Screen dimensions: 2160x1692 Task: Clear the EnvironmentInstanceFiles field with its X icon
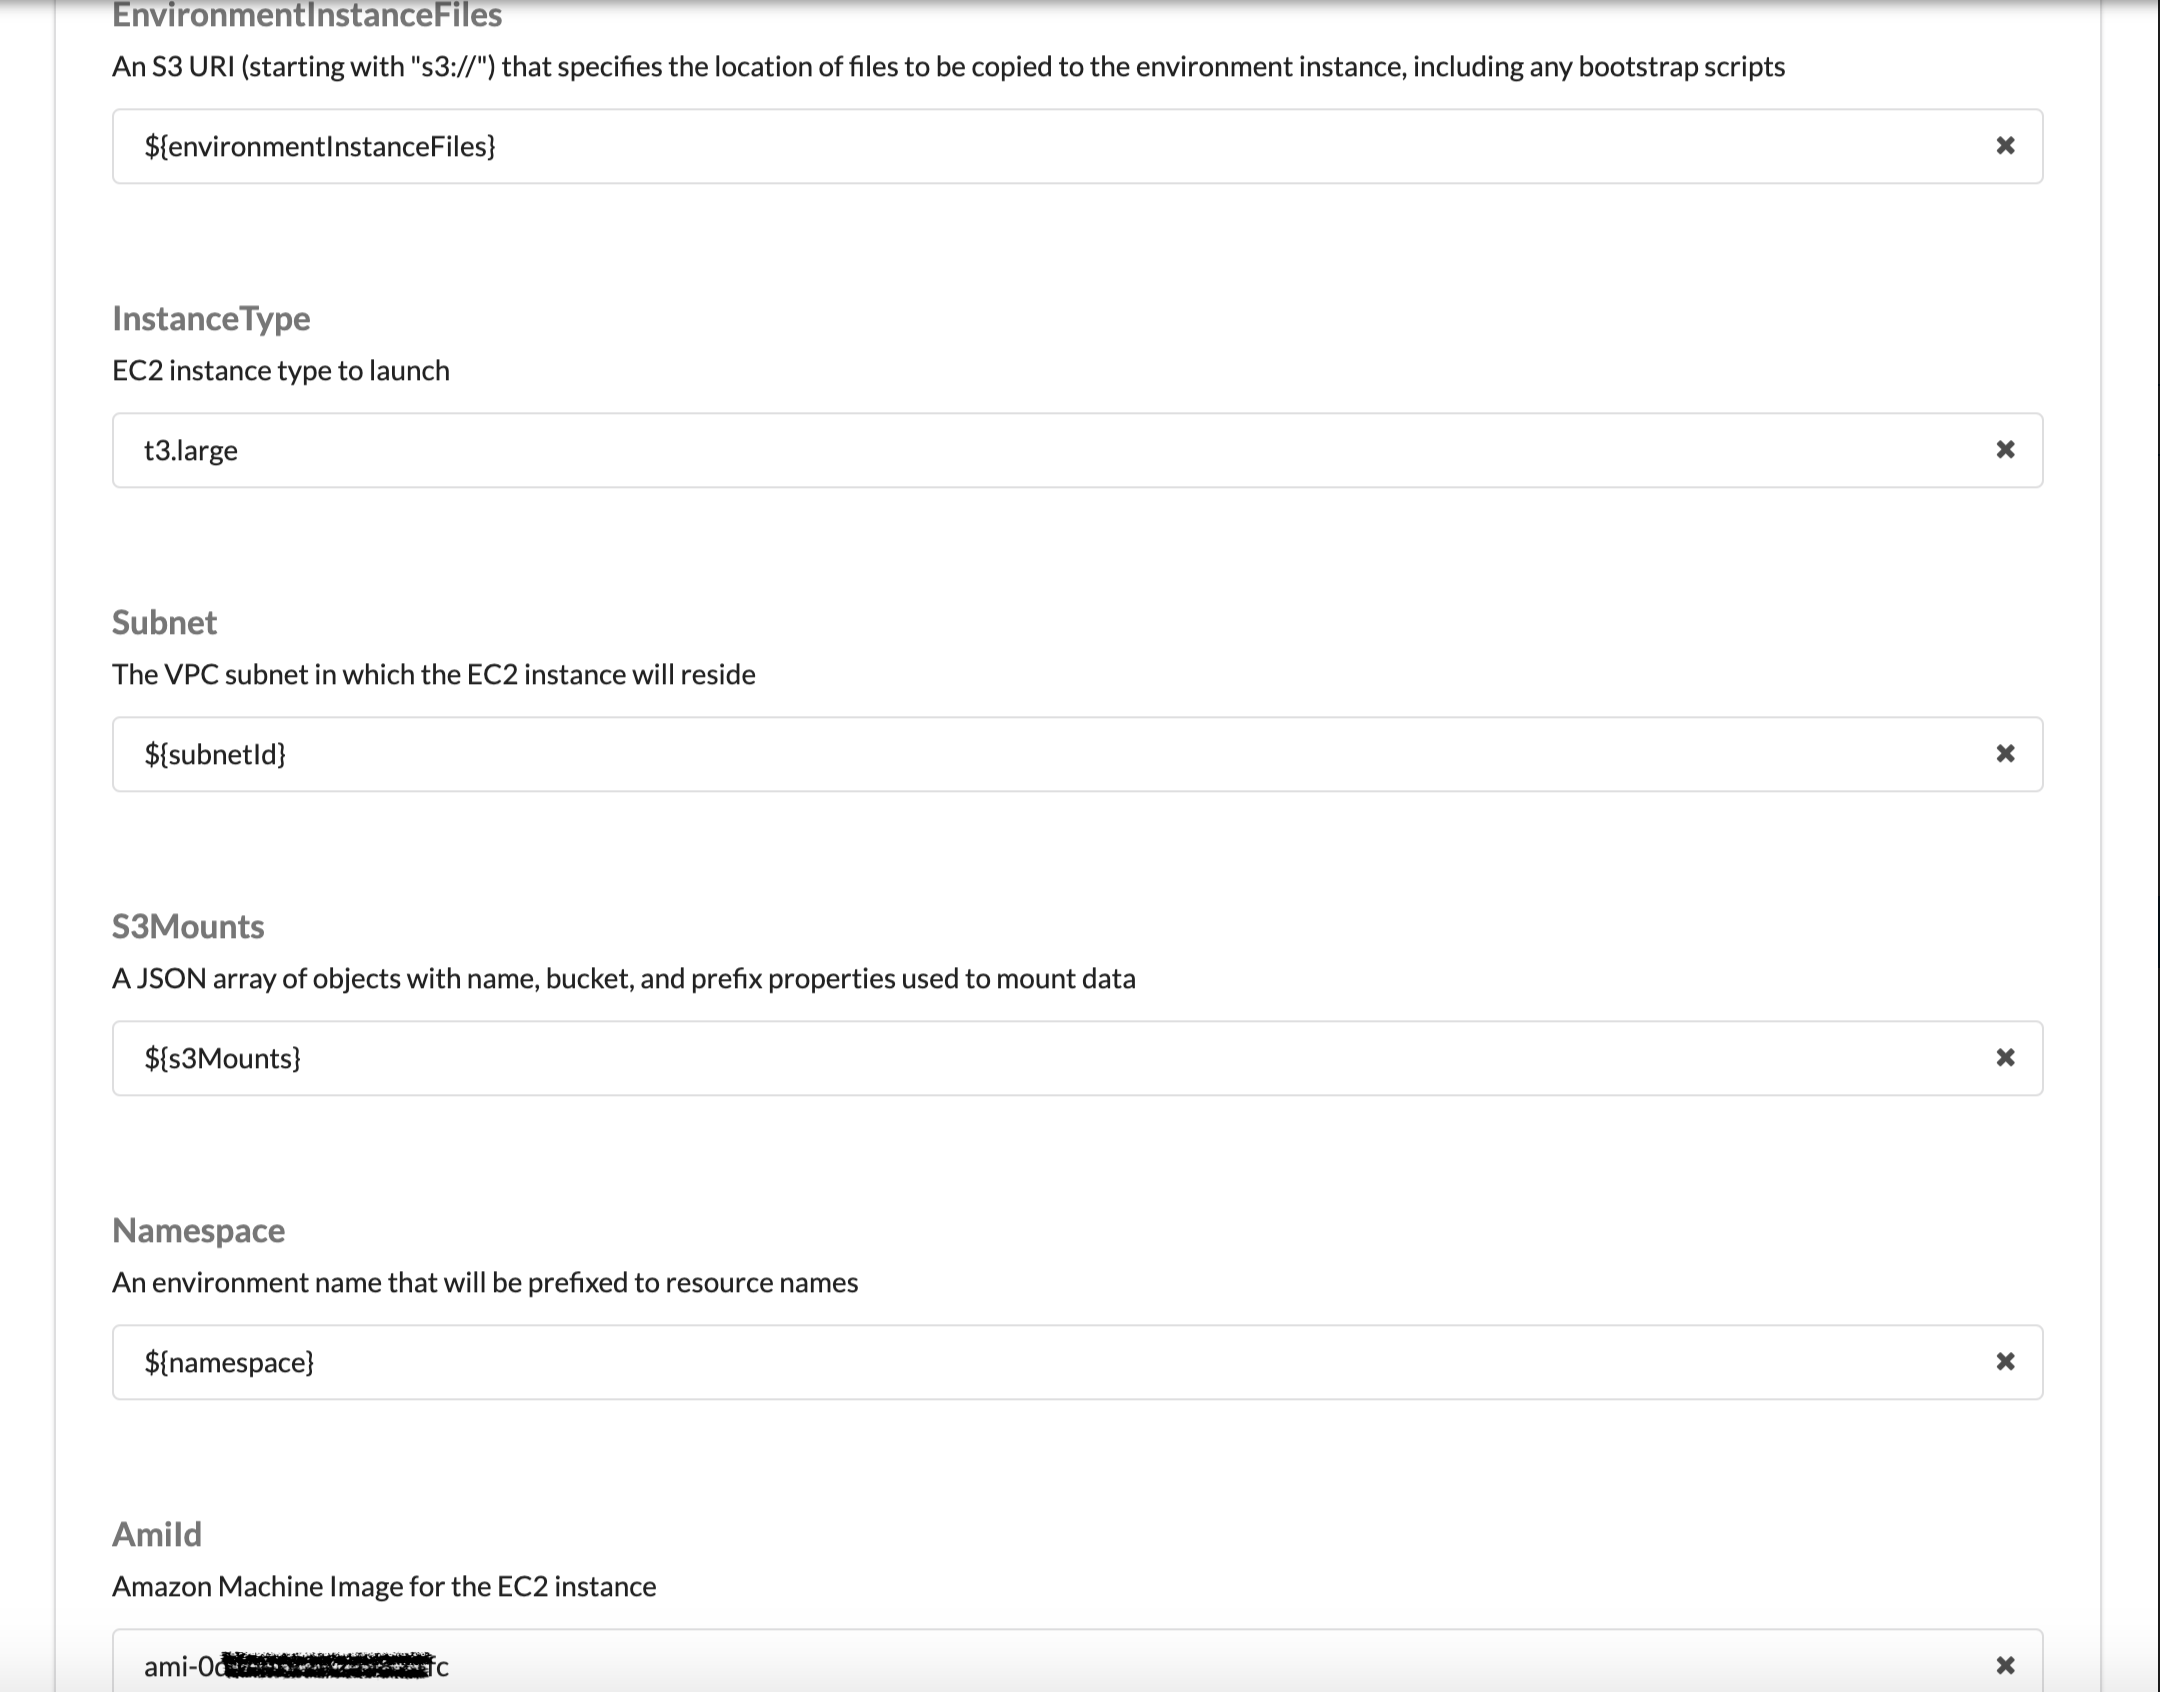pyautogui.click(x=2005, y=146)
